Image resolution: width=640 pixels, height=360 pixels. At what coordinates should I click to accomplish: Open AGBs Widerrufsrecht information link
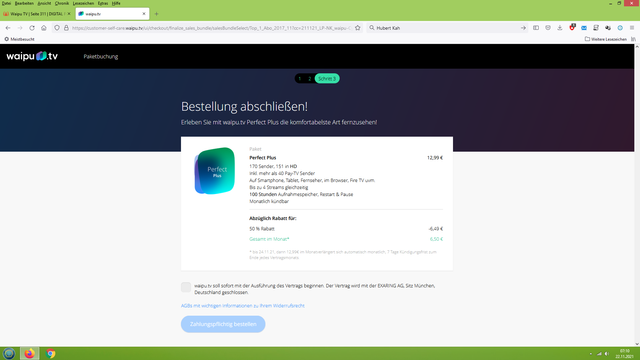pyautogui.click(x=242, y=306)
